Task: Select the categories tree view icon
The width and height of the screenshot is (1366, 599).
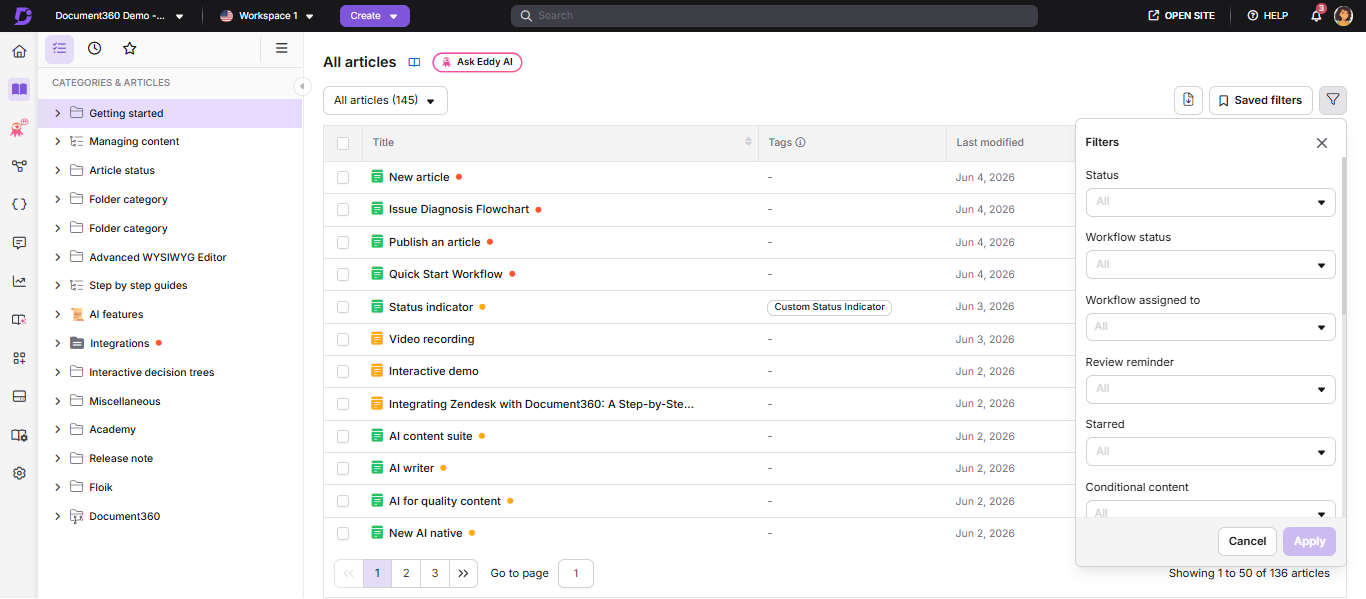Action: coord(59,48)
